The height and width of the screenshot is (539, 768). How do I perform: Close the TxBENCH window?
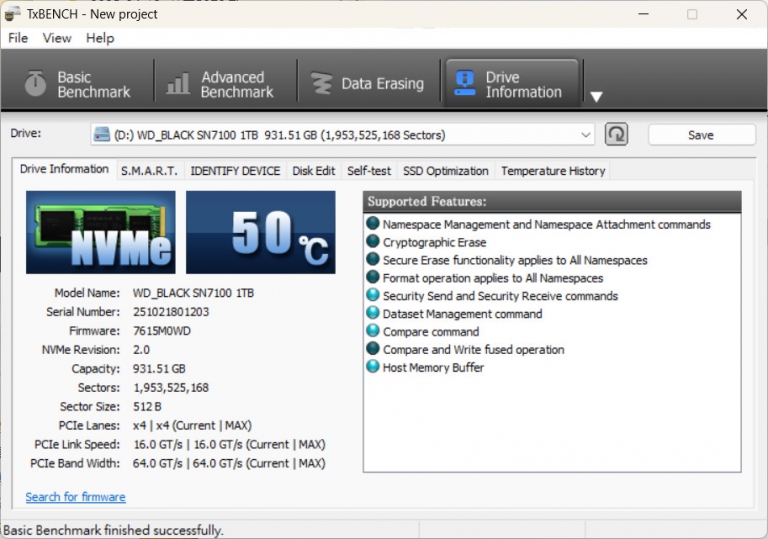coord(742,14)
